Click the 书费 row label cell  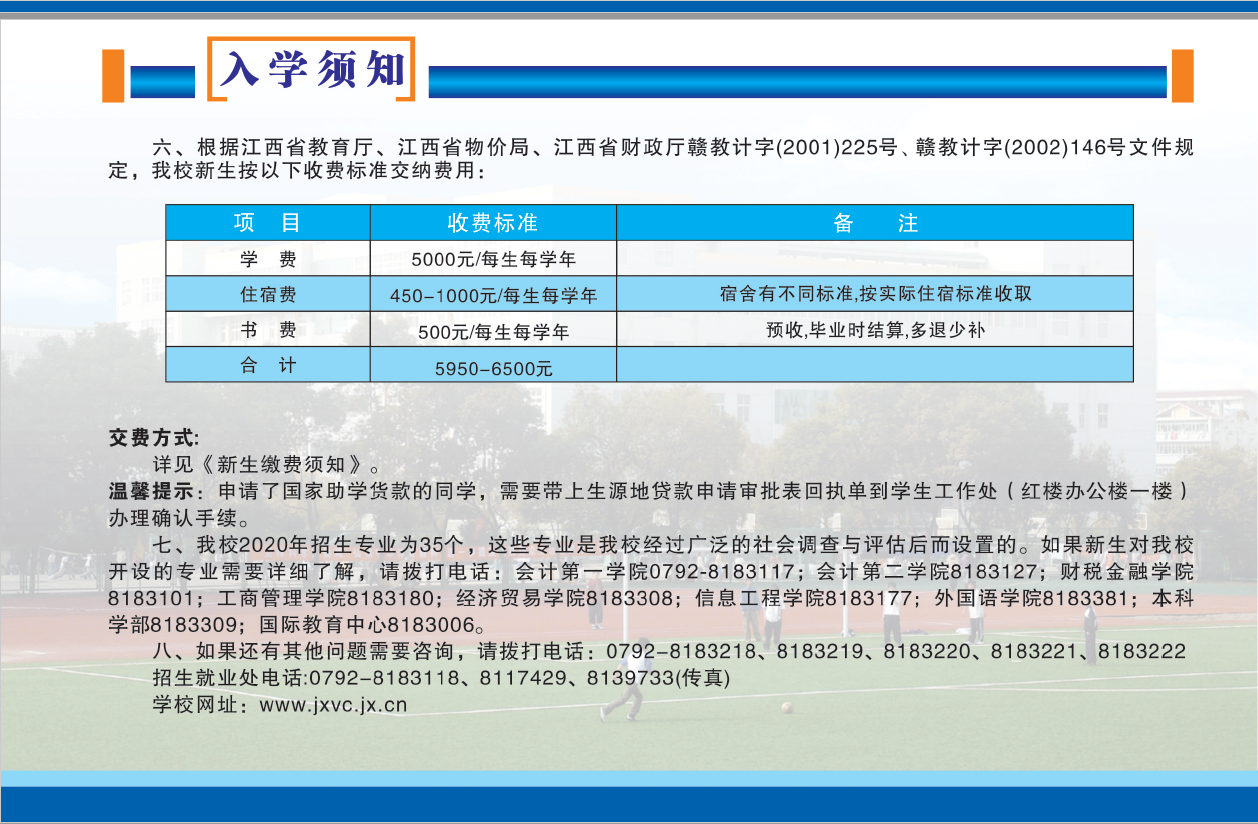[x=267, y=329]
